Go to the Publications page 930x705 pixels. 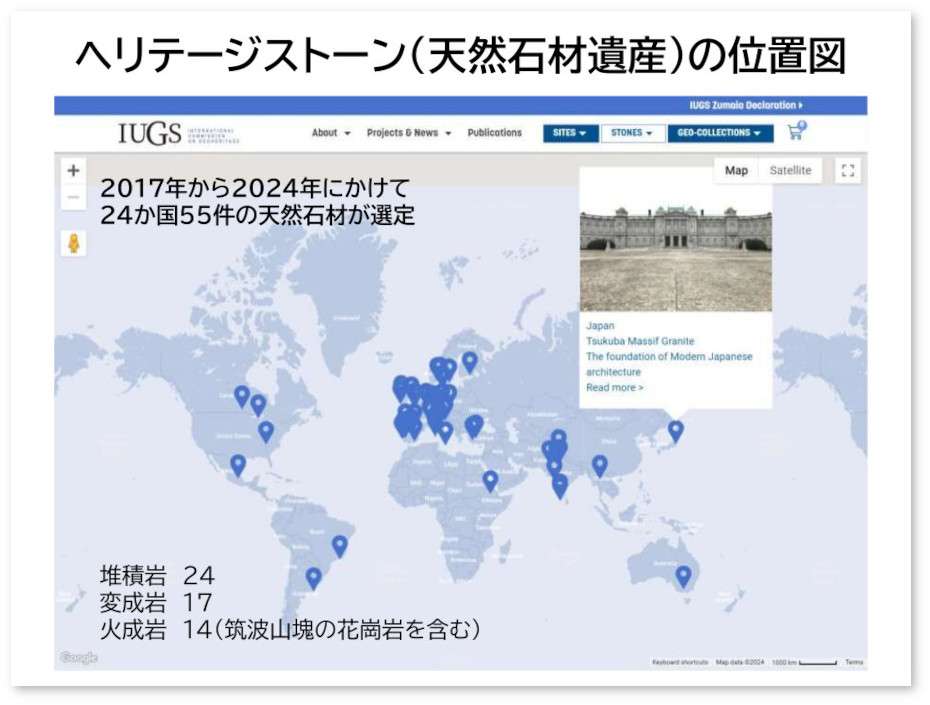494,133
